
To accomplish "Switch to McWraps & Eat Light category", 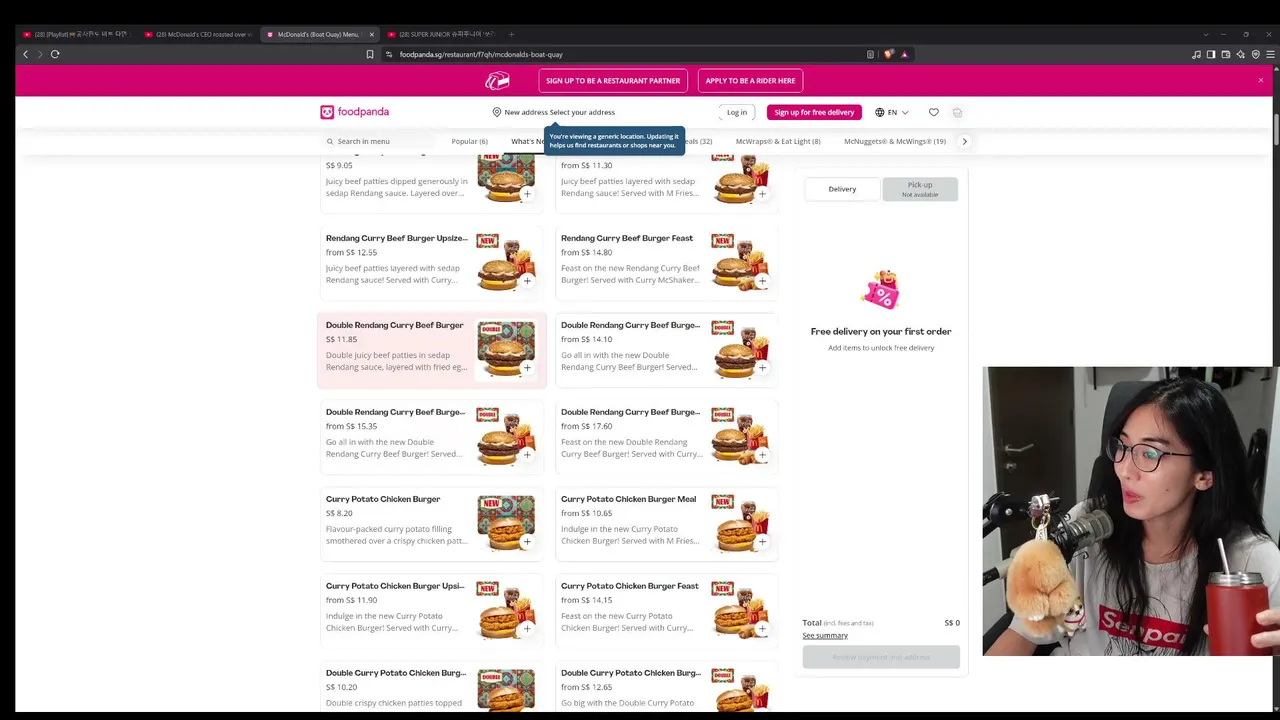I will 778,141.
